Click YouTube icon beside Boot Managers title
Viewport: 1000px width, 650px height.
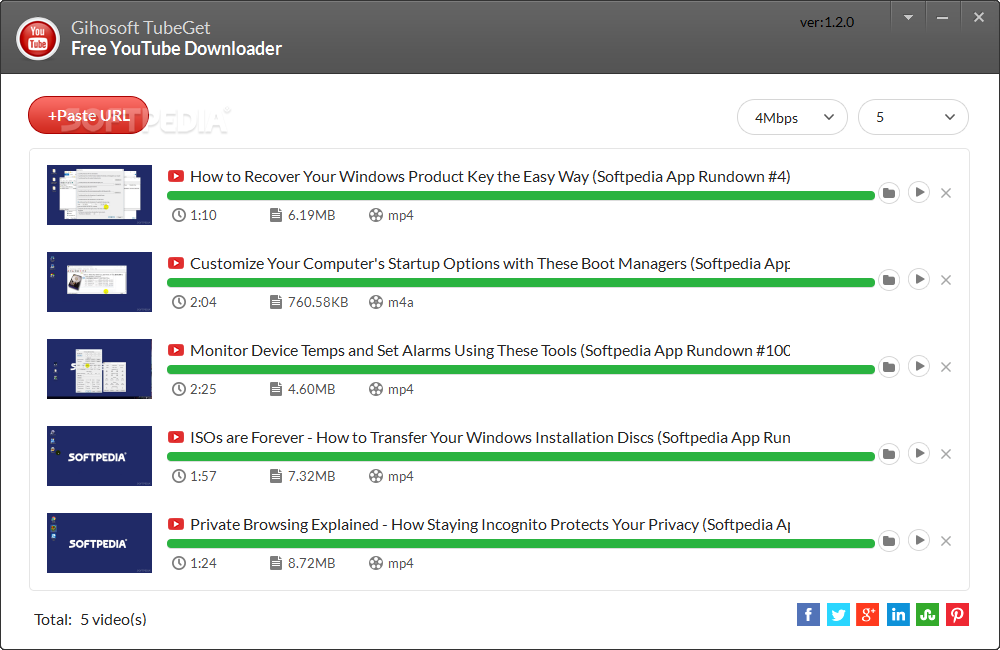(x=175, y=263)
